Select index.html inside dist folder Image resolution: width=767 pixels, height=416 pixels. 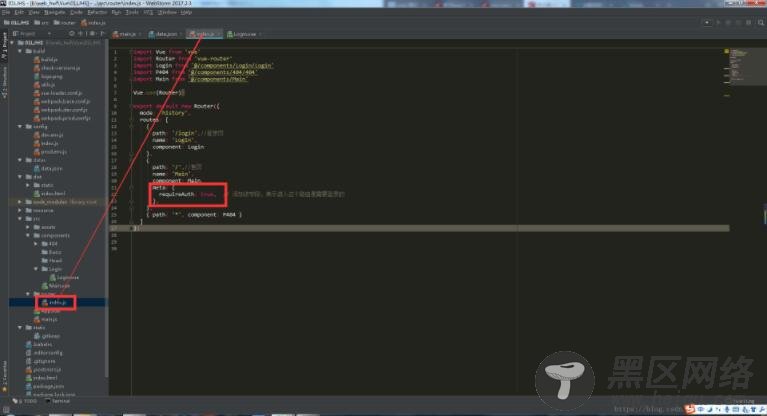(49, 193)
